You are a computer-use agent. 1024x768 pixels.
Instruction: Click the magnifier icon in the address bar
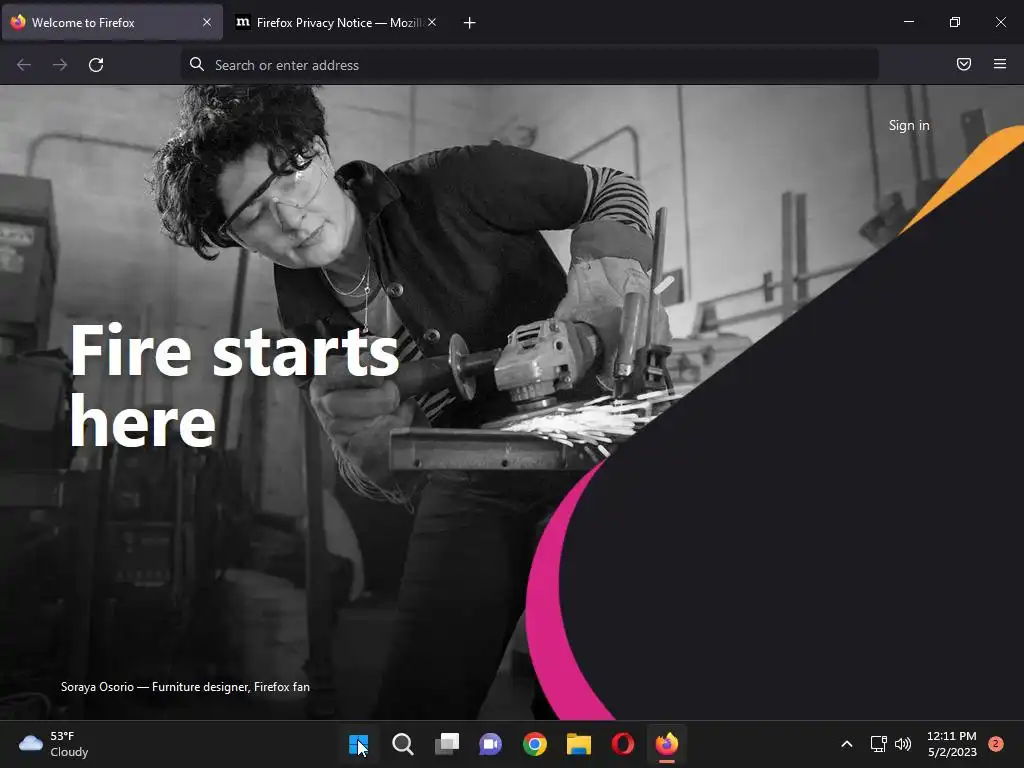pyautogui.click(x=197, y=64)
